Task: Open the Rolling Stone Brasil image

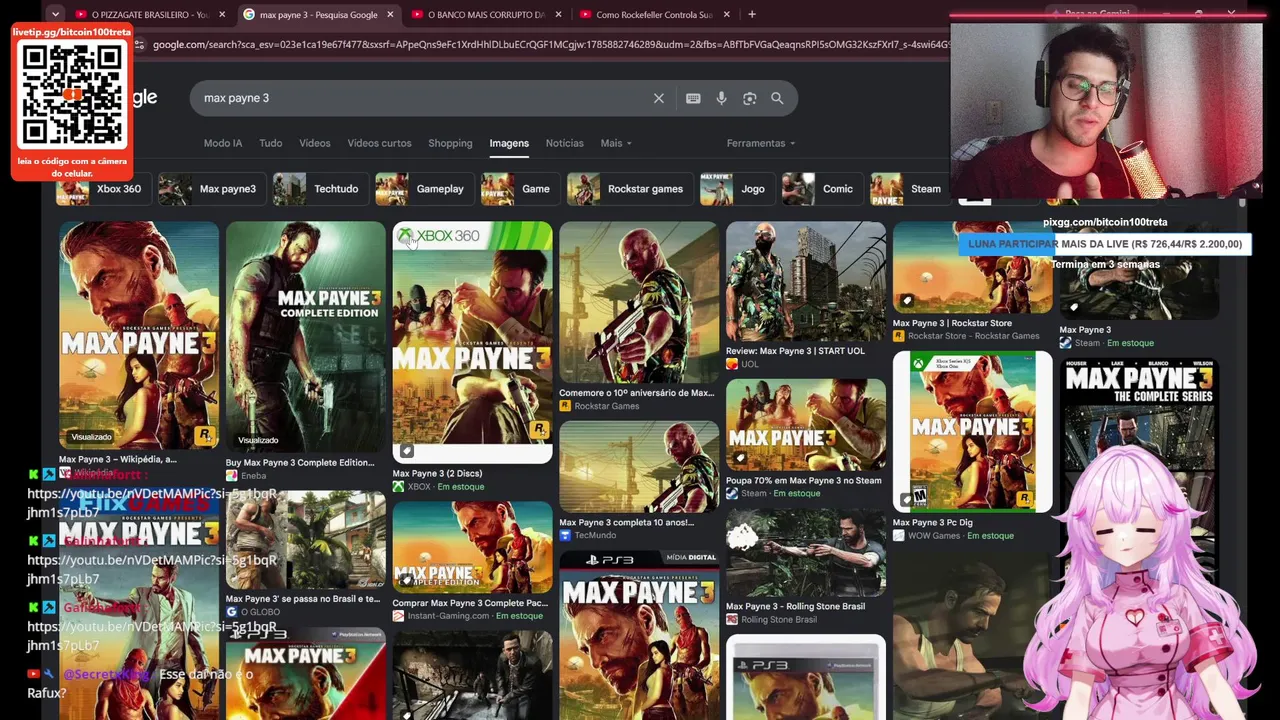Action: pos(806,552)
